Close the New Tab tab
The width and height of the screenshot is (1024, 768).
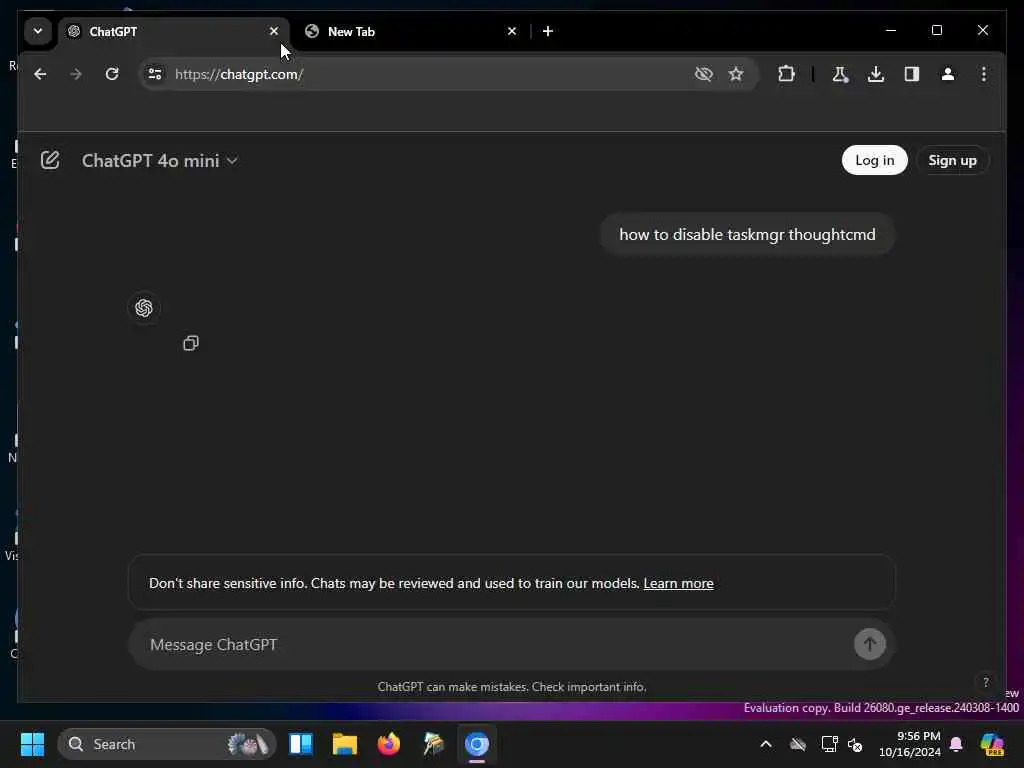512,31
